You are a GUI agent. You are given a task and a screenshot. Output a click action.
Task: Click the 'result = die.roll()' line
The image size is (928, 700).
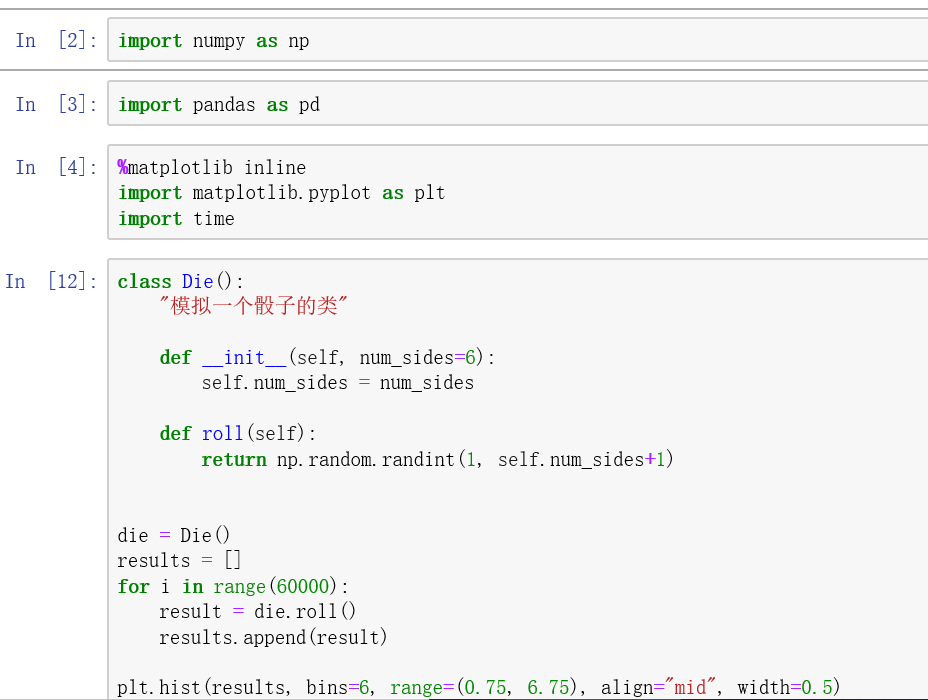click(257, 611)
